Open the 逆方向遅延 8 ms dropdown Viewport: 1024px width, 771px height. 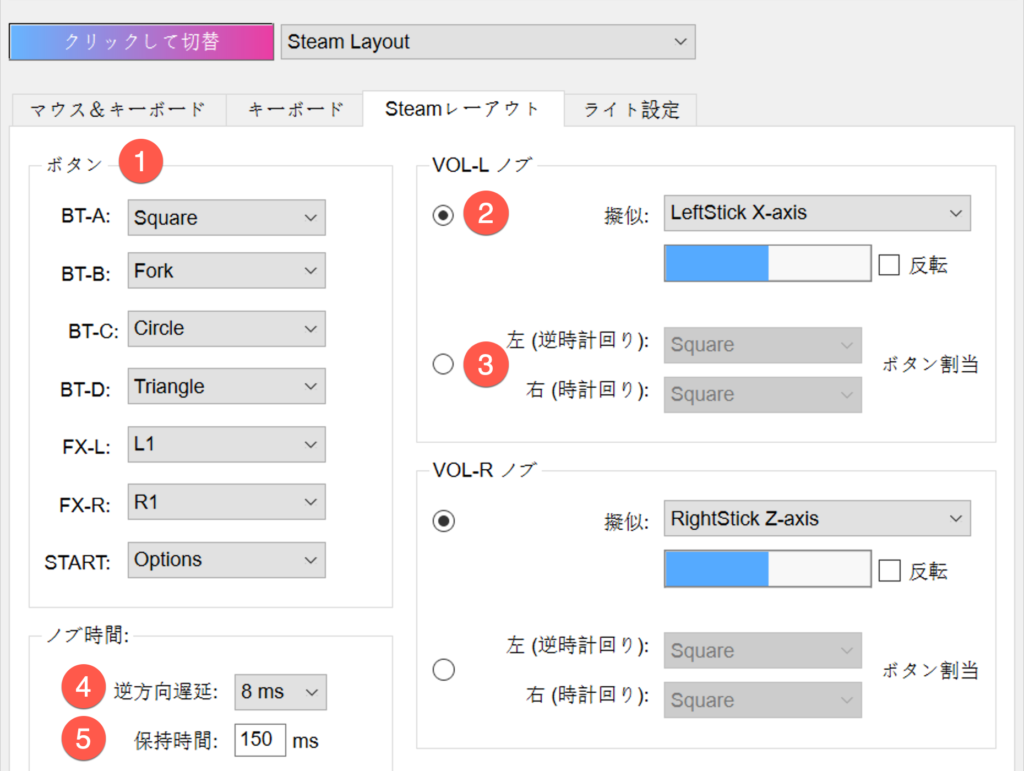pyautogui.click(x=280, y=692)
